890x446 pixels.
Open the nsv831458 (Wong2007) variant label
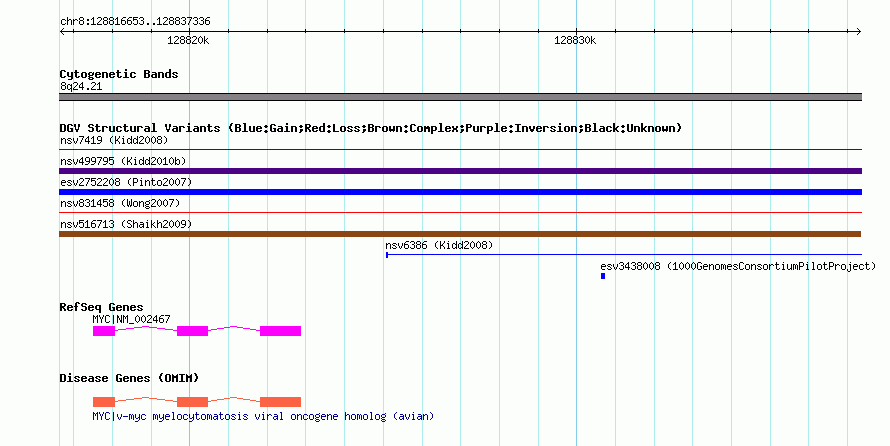pos(120,203)
